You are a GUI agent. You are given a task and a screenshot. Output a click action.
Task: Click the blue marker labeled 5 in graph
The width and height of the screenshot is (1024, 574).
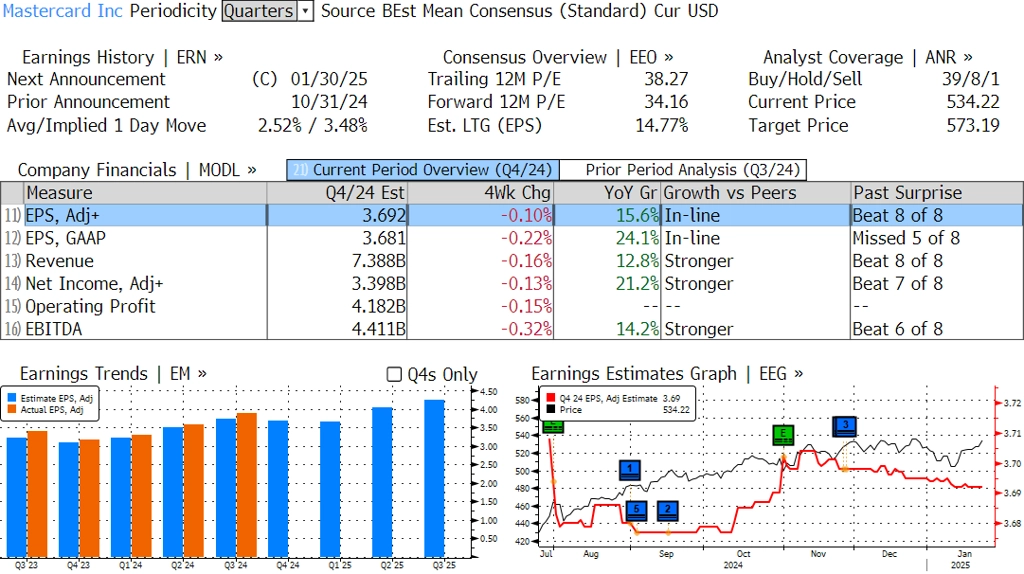(x=636, y=511)
